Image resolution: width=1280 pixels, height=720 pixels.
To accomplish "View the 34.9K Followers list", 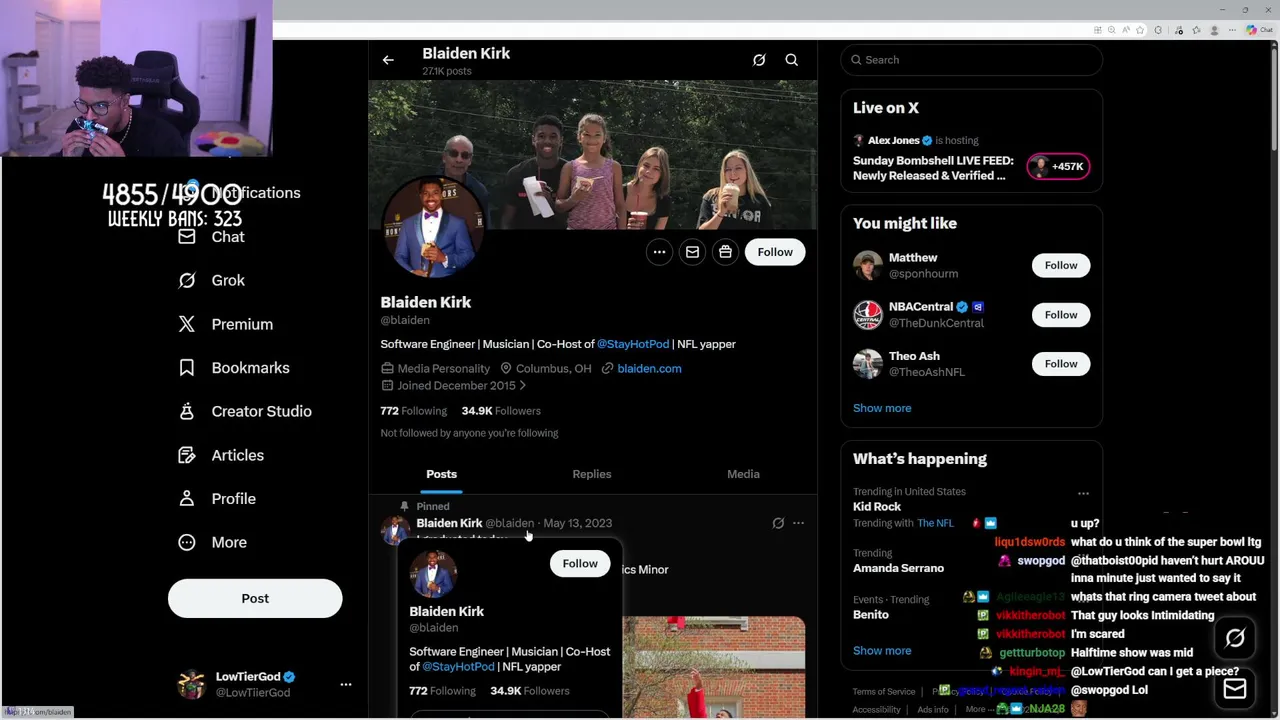I will pos(501,411).
